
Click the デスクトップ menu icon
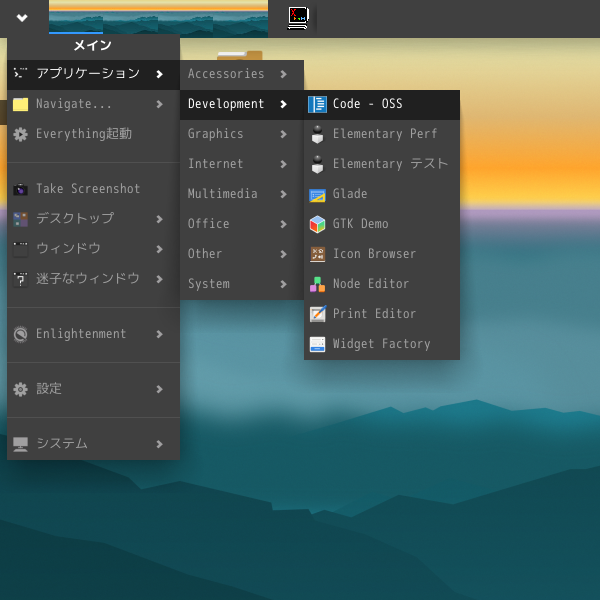[20, 219]
